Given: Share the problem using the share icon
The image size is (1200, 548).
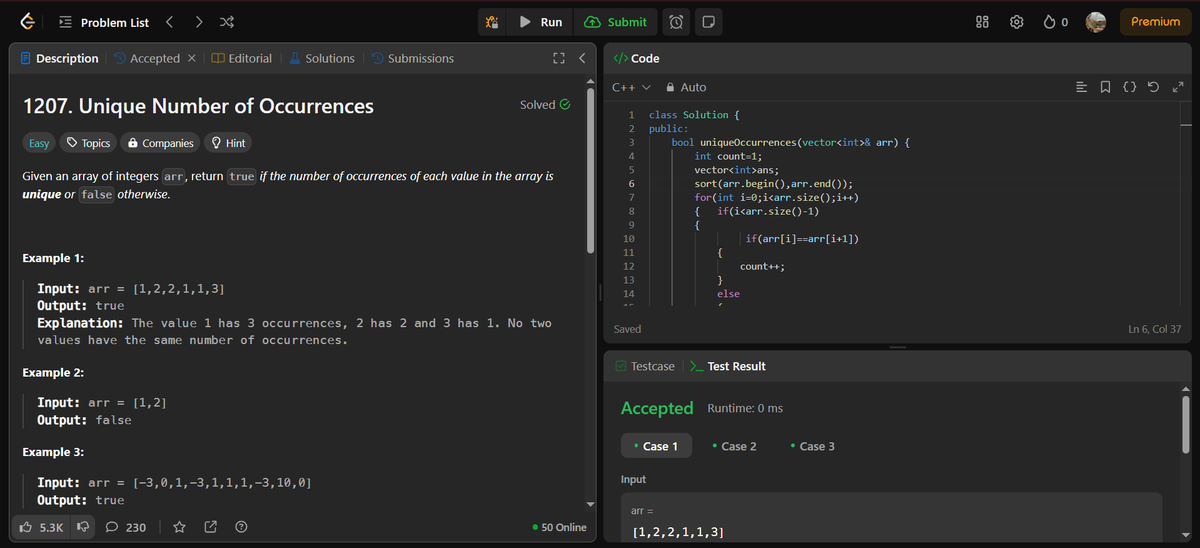Looking at the screenshot, I should 210,527.
